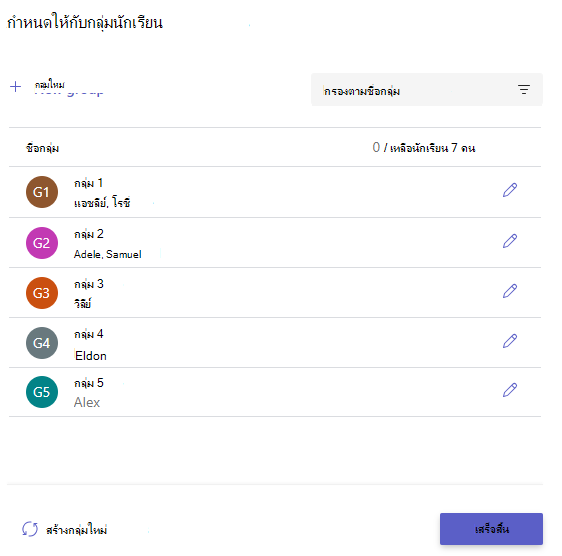Image resolution: width=562 pixels, height=556 pixels.
Task: Open edit pencil for กลุ่ม 4
Action: click(x=510, y=341)
